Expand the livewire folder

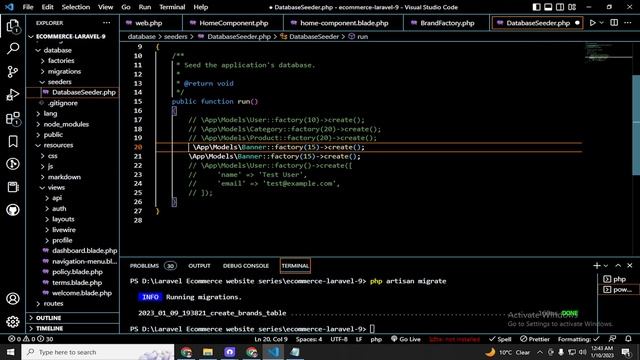click(64, 230)
